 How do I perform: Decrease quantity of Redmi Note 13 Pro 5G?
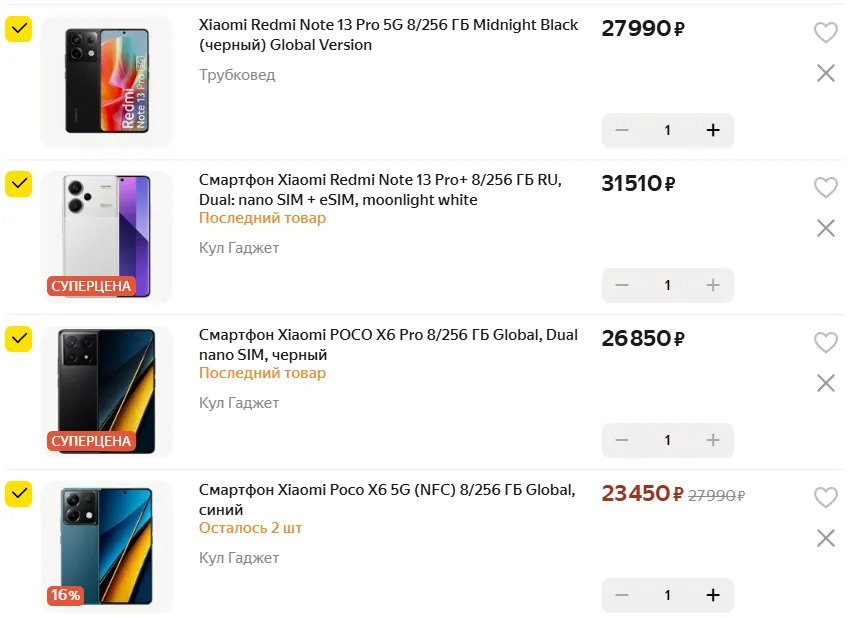click(x=622, y=130)
